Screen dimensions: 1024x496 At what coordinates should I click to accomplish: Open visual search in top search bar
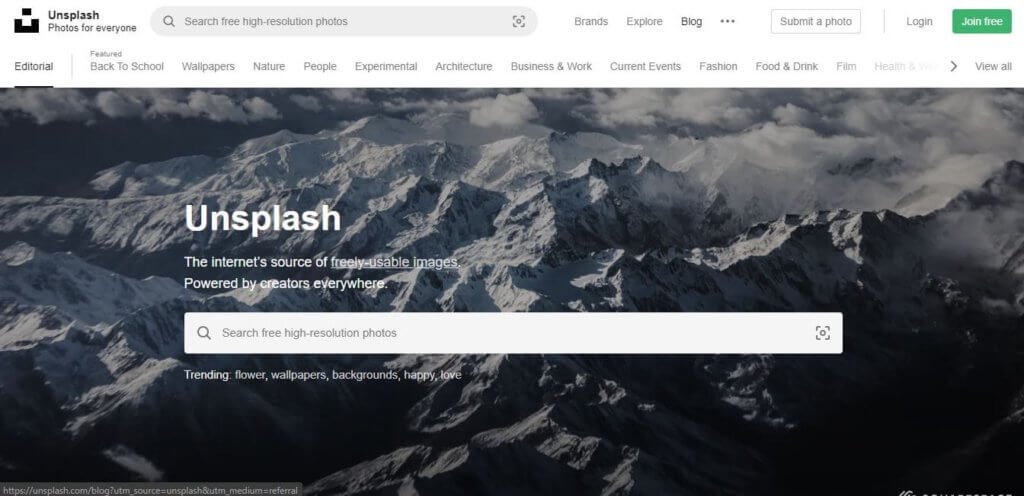tap(518, 21)
